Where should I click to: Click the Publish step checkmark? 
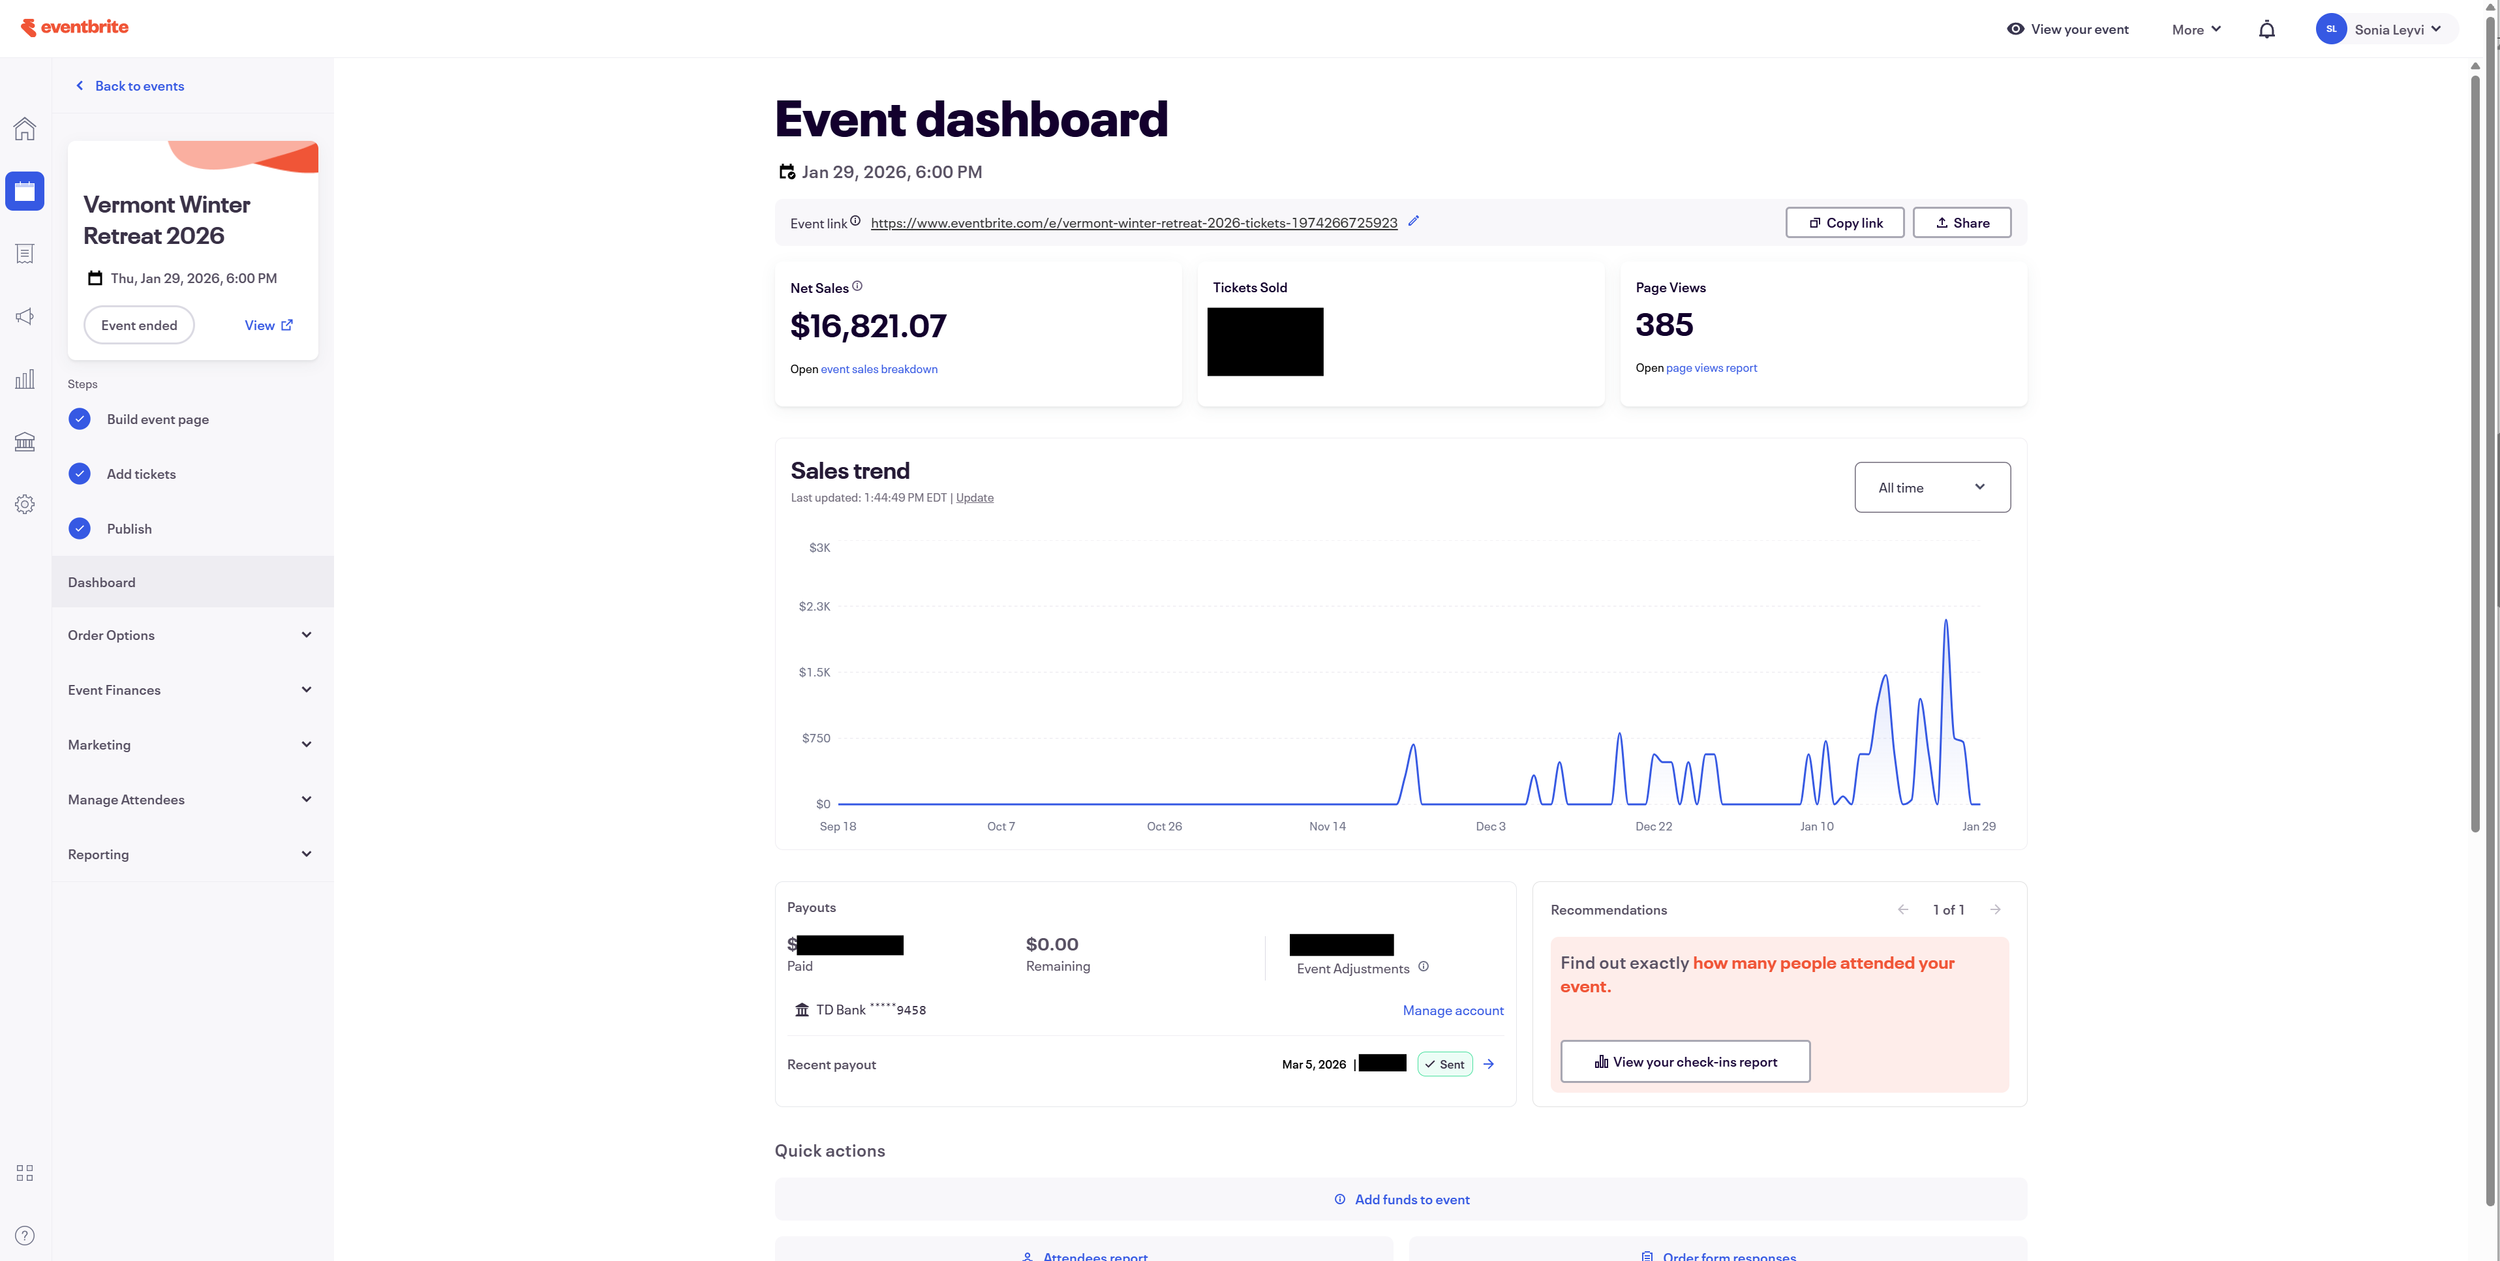pyautogui.click(x=80, y=528)
